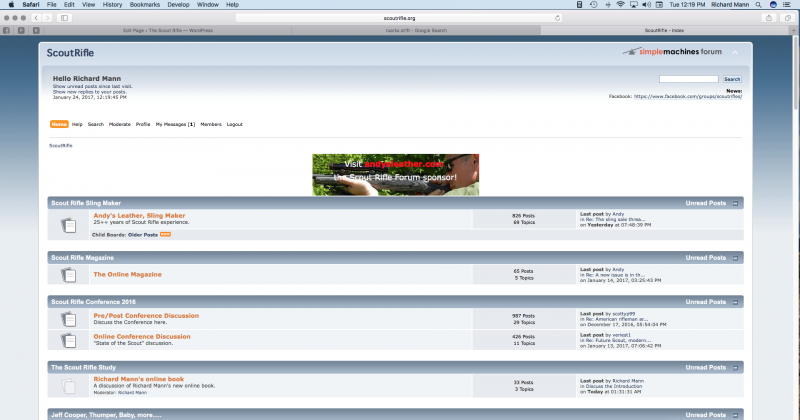800x420 pixels.
Task: Open the Older Posts child board
Action: point(142,235)
